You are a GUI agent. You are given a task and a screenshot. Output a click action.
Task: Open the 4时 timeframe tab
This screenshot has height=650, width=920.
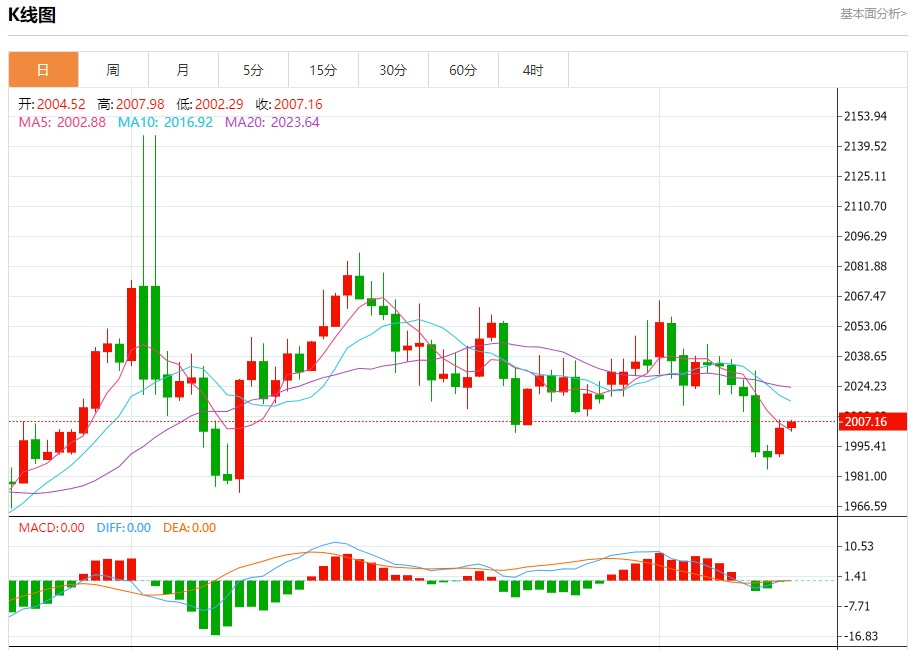coord(533,70)
